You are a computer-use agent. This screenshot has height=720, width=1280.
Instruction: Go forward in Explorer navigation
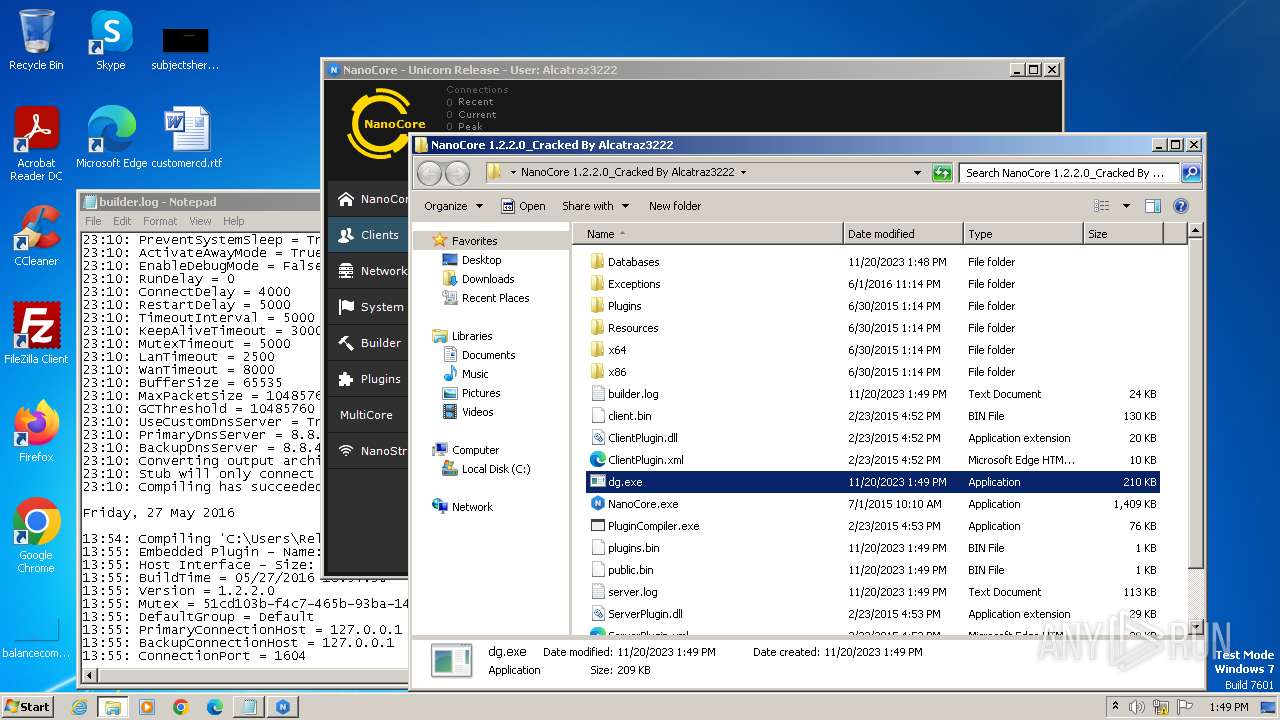457,173
